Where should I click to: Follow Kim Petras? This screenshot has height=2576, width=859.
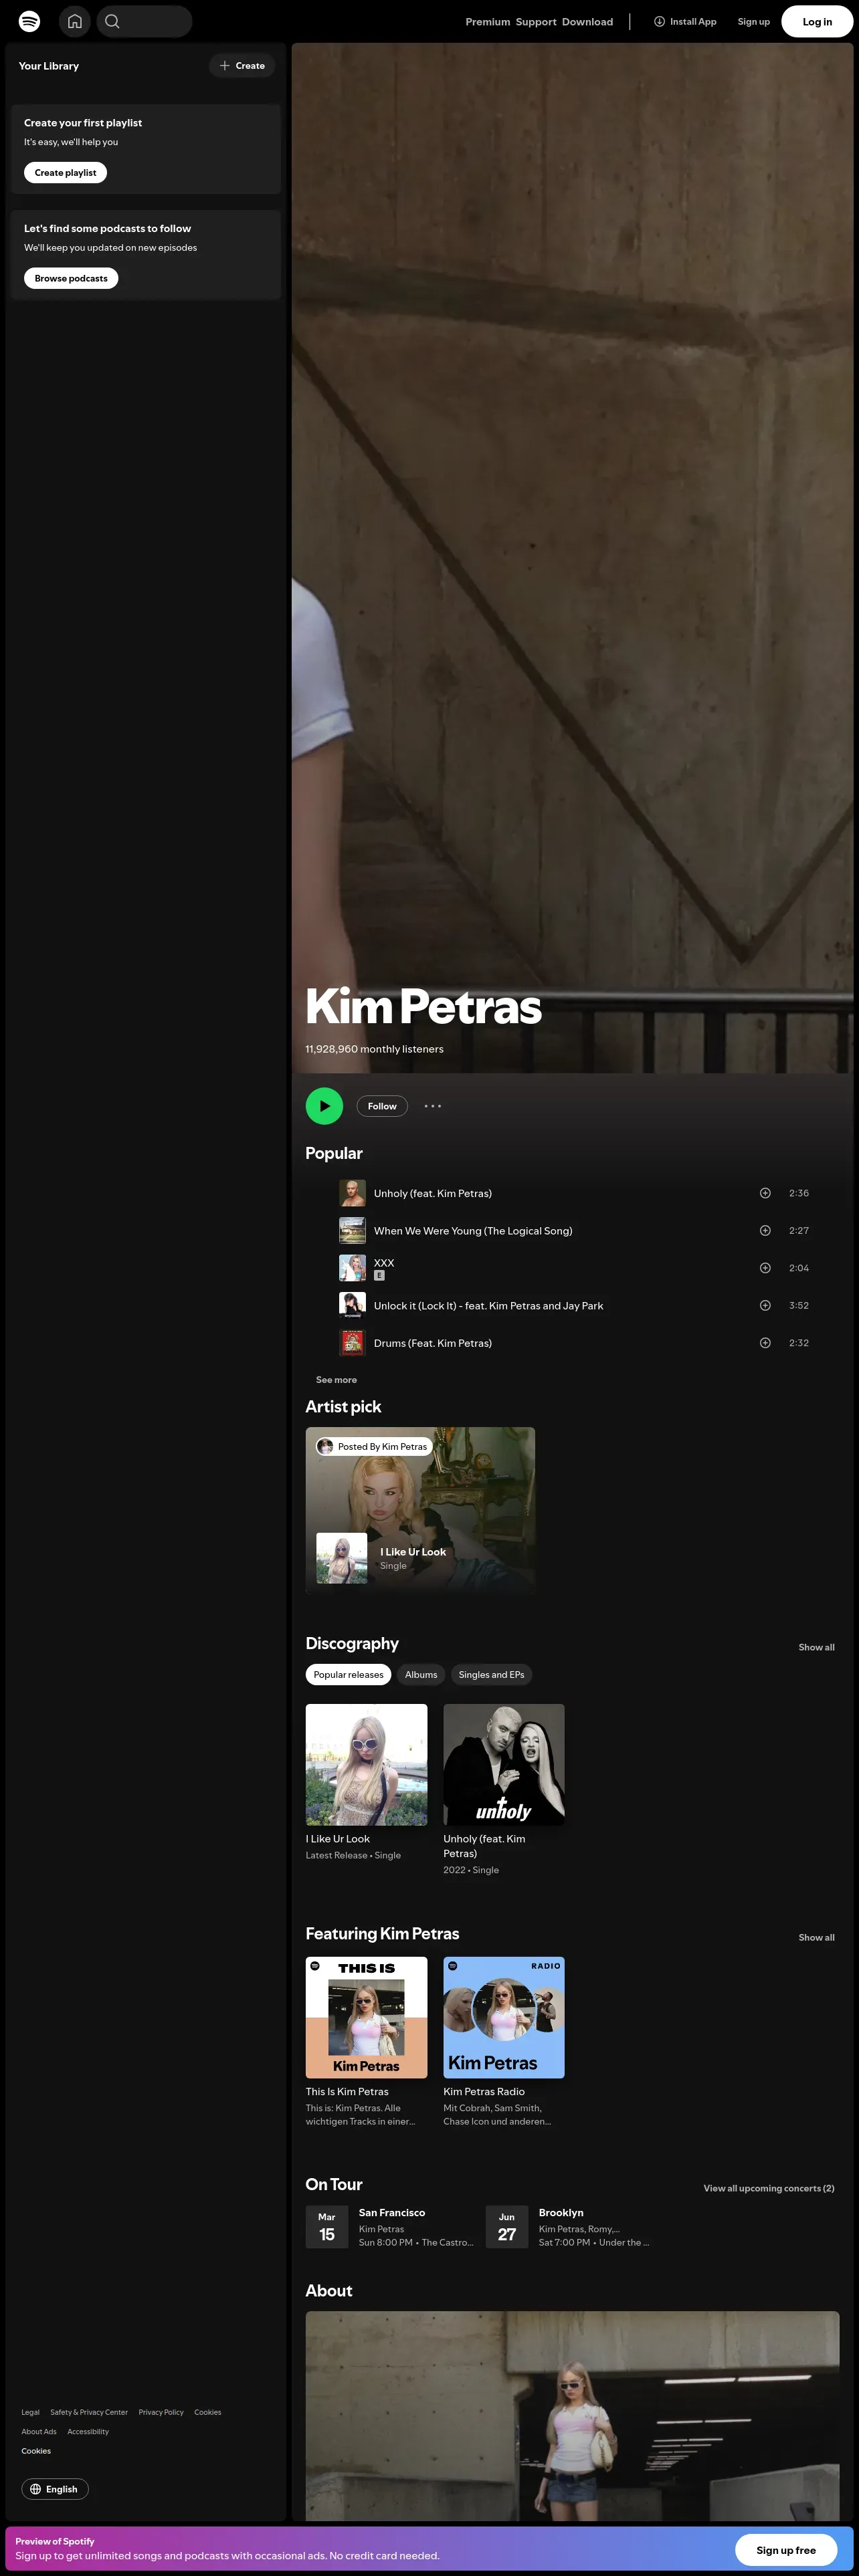[382, 1106]
